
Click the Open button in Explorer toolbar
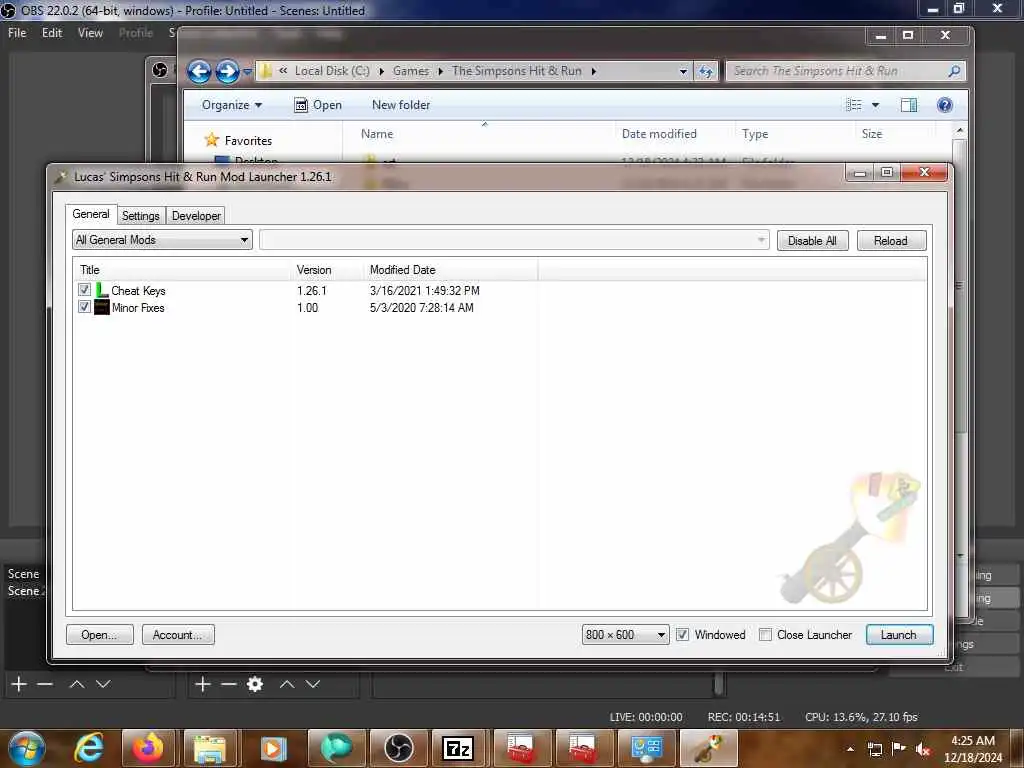click(x=318, y=105)
